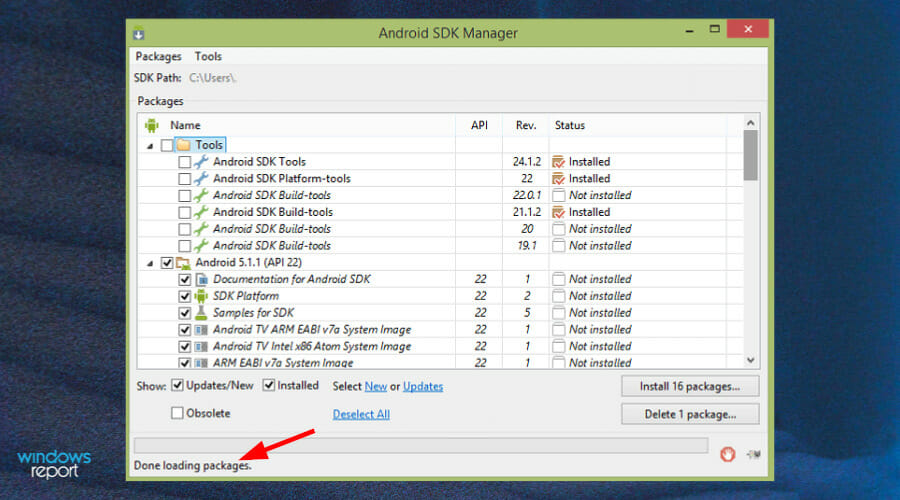Click wrench icon for Build-tools 19.1
The width and height of the screenshot is (900, 500).
[201, 246]
